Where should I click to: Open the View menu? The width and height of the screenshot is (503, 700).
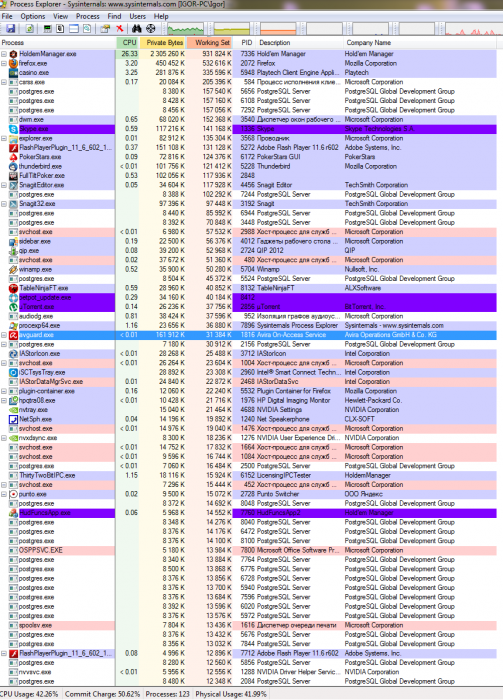click(x=61, y=17)
